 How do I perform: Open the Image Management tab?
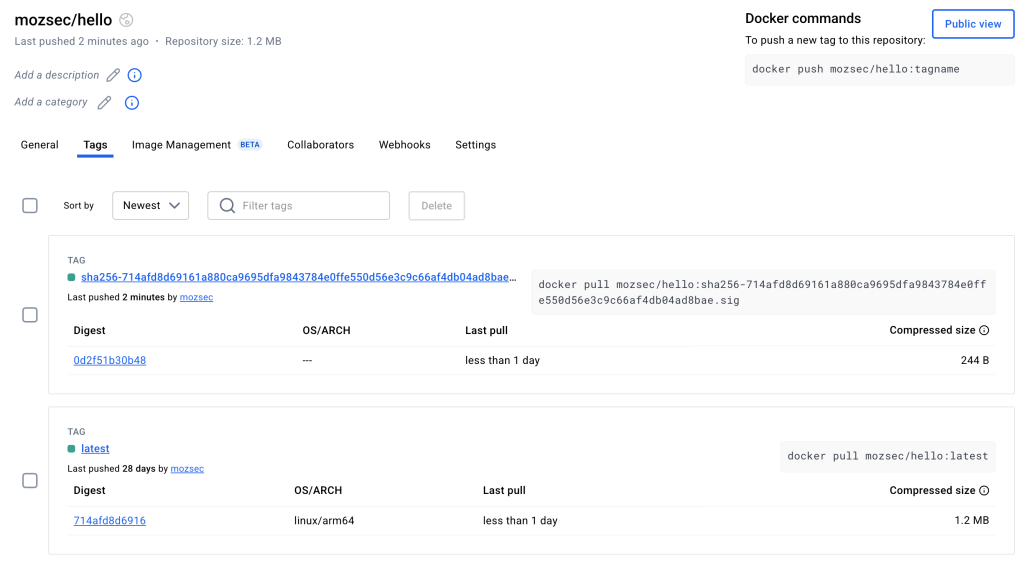point(181,145)
